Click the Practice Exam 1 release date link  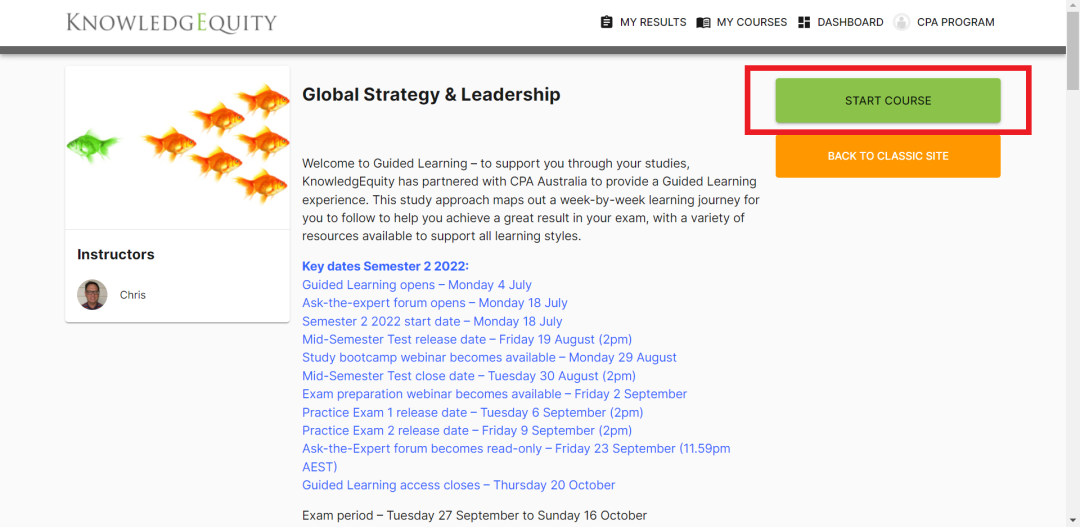472,412
